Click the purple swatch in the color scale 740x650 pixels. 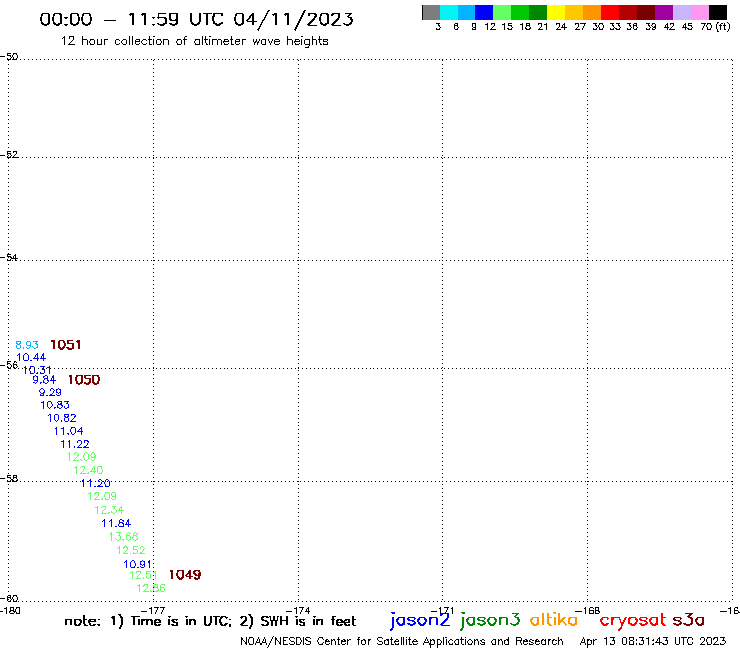coord(664,12)
